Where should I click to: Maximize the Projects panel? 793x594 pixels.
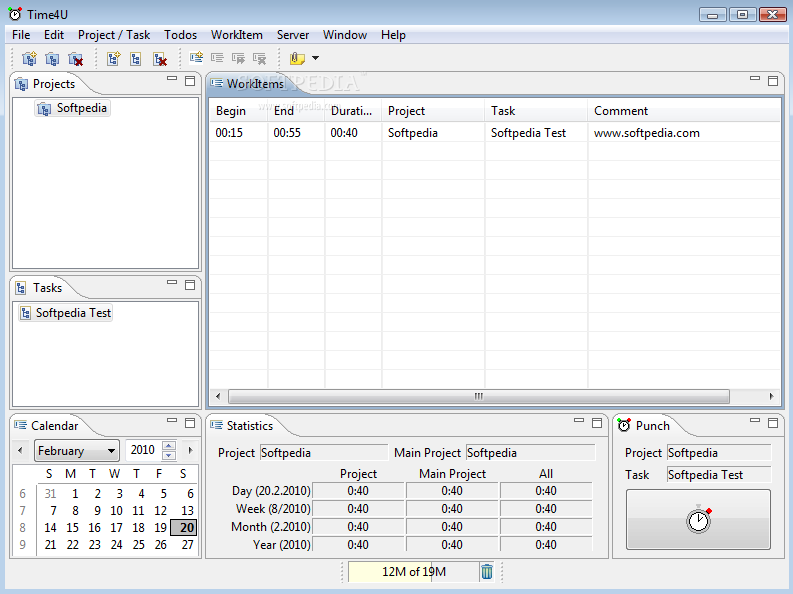tap(190, 81)
